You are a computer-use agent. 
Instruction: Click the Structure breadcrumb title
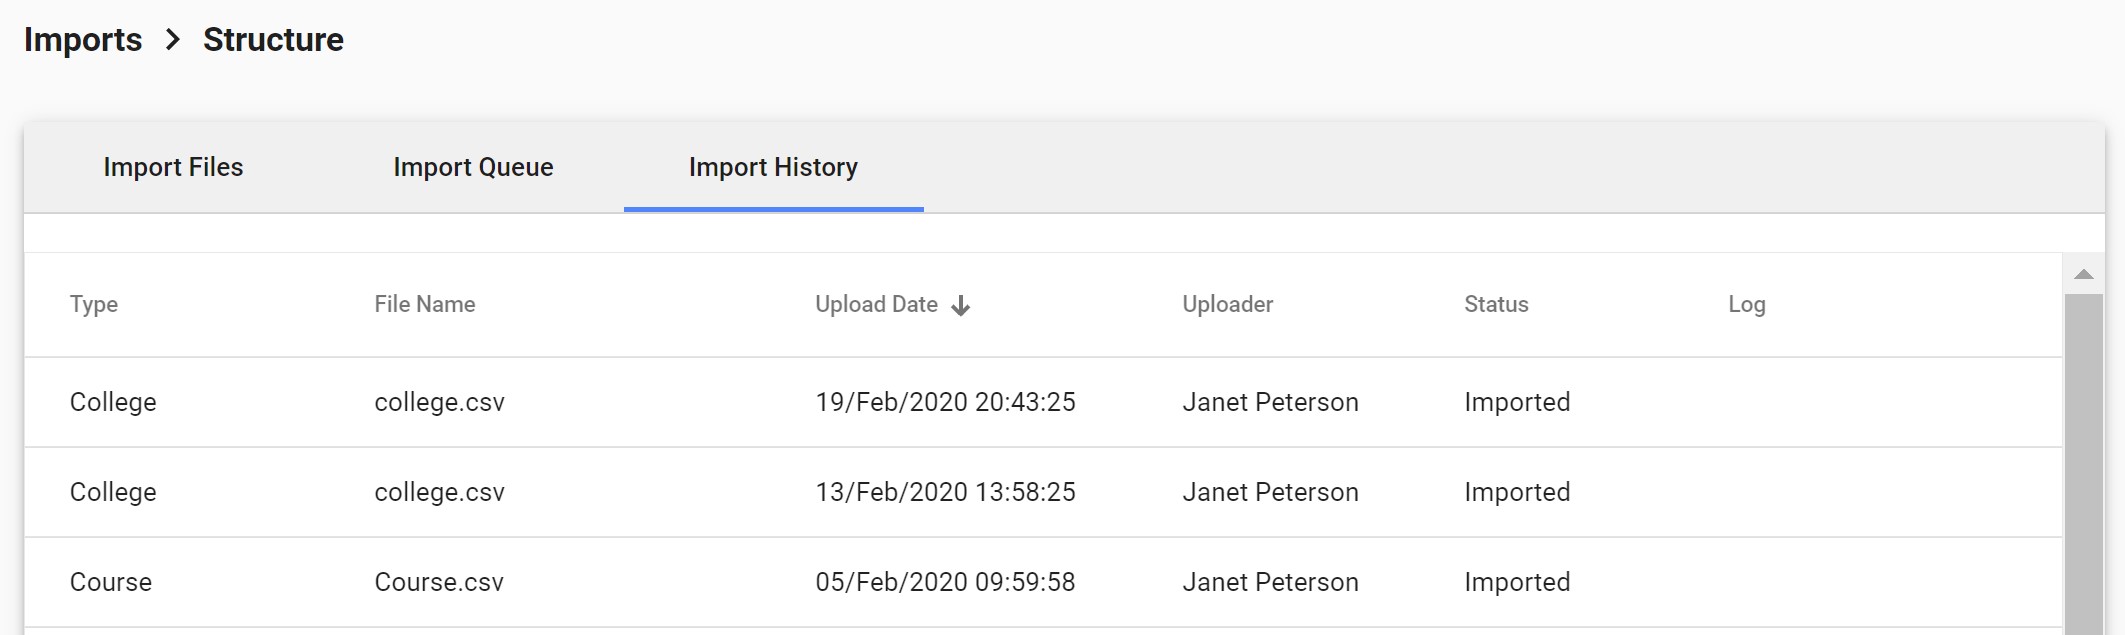[273, 40]
